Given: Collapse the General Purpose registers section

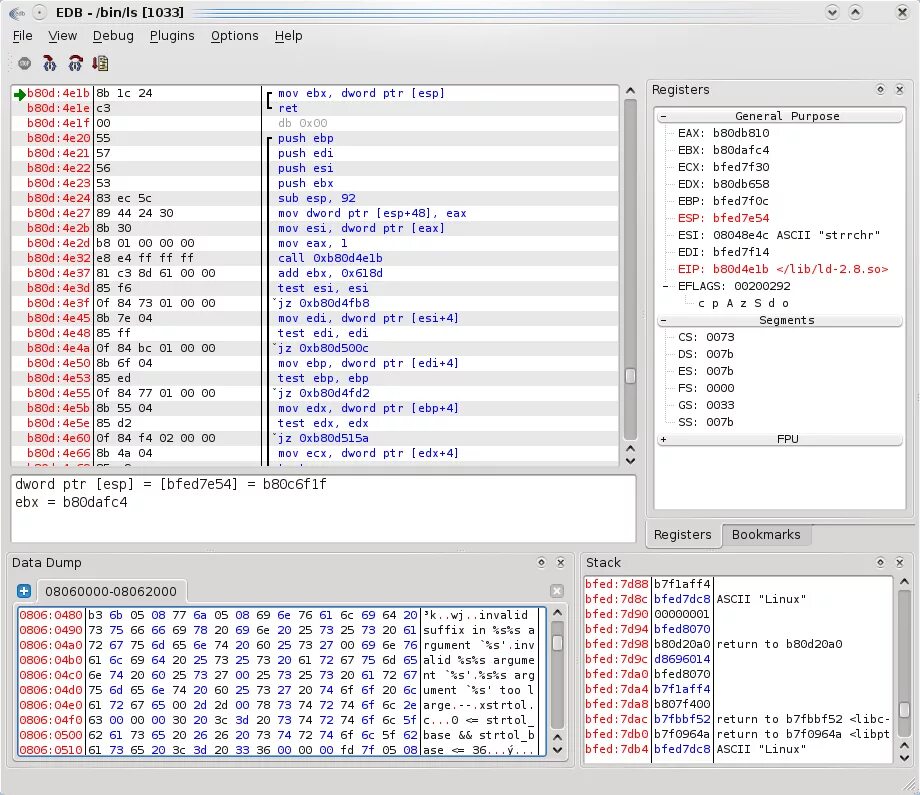Looking at the screenshot, I should tap(663, 116).
